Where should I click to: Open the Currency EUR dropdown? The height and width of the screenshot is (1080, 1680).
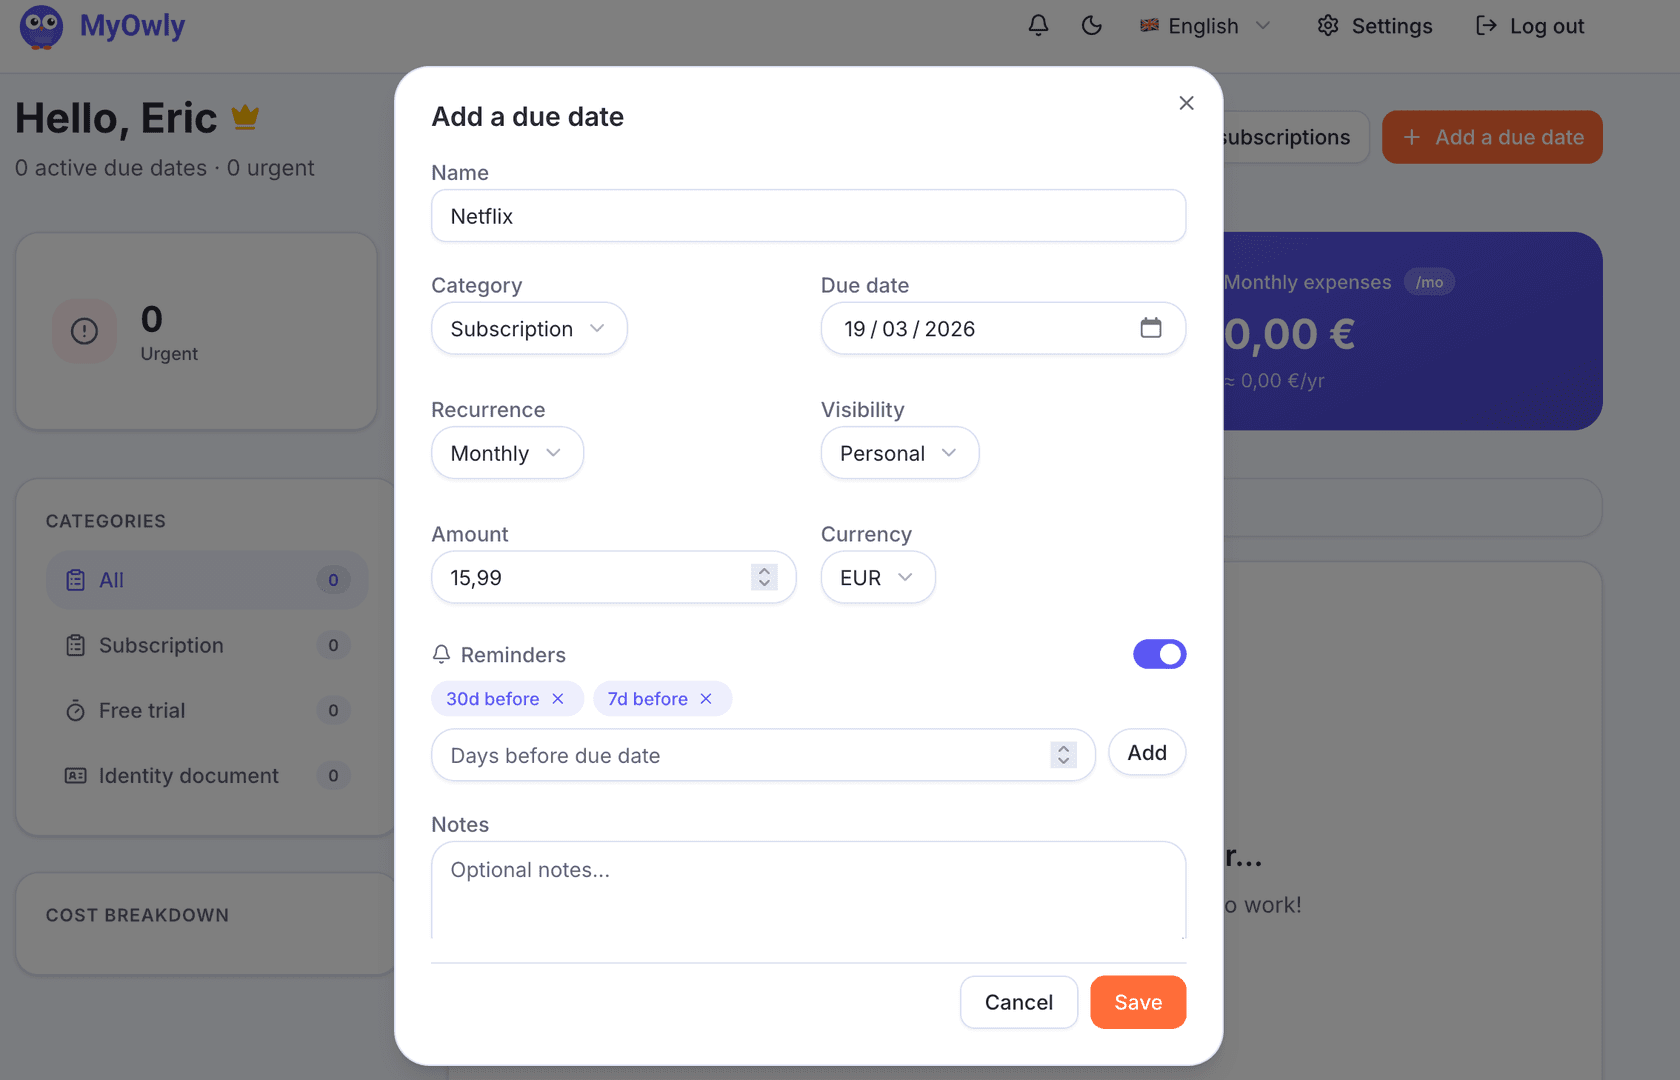877,578
